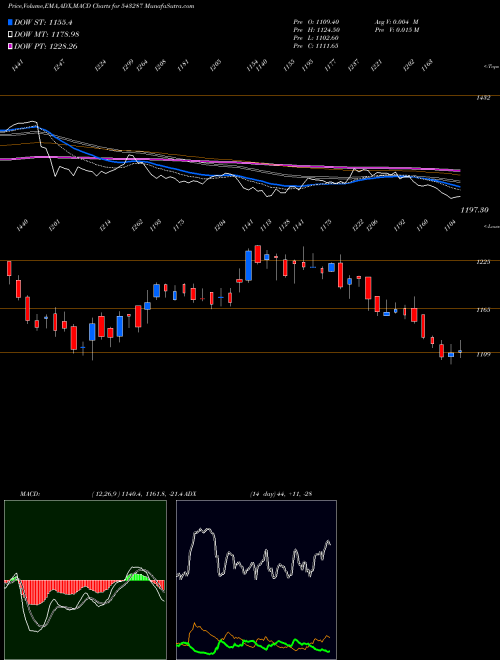Click the large blue candlestick near the 1225 line
The height and width of the screenshot is (660, 500).
[x=248, y=266]
